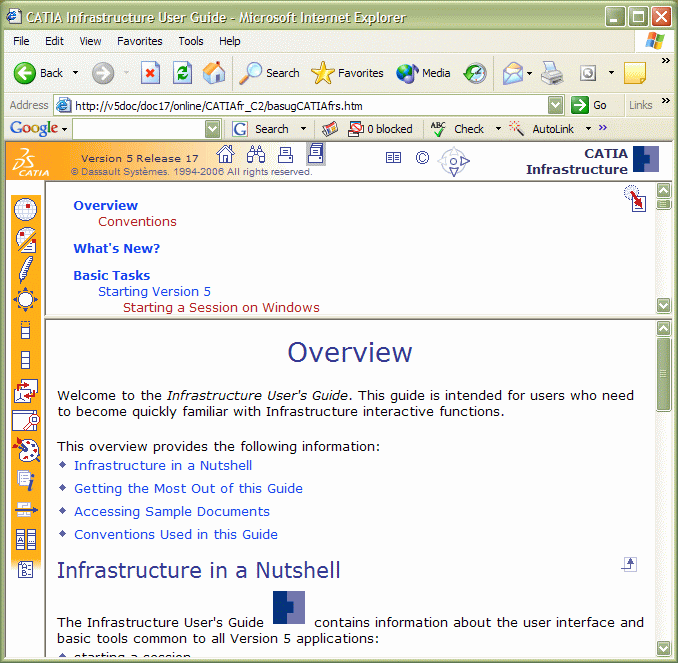678x663 pixels.
Task: Open the Tools menu
Action: [191, 41]
